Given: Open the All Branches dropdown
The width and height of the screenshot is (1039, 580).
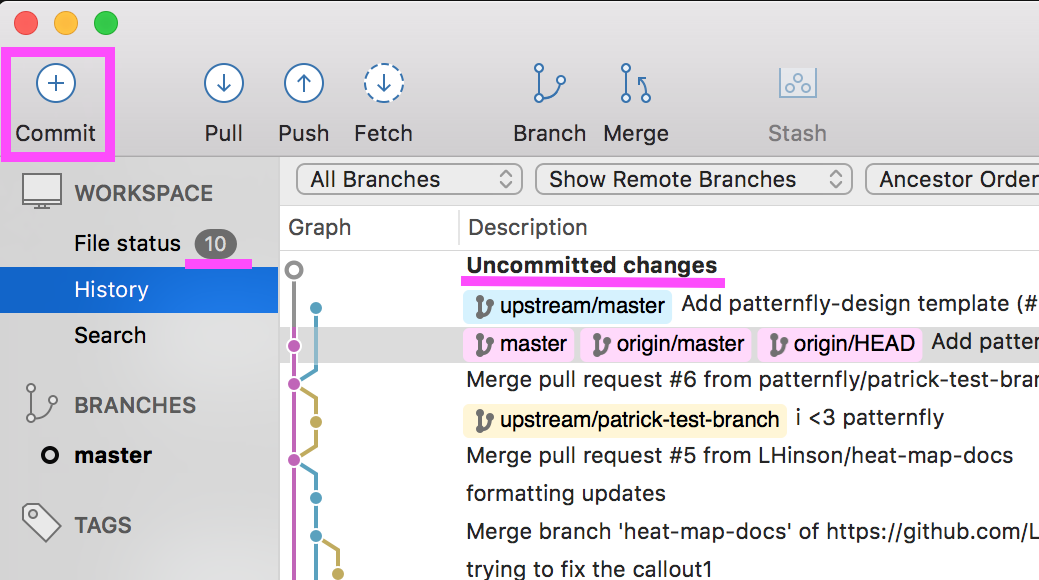Looking at the screenshot, I should point(410,180).
